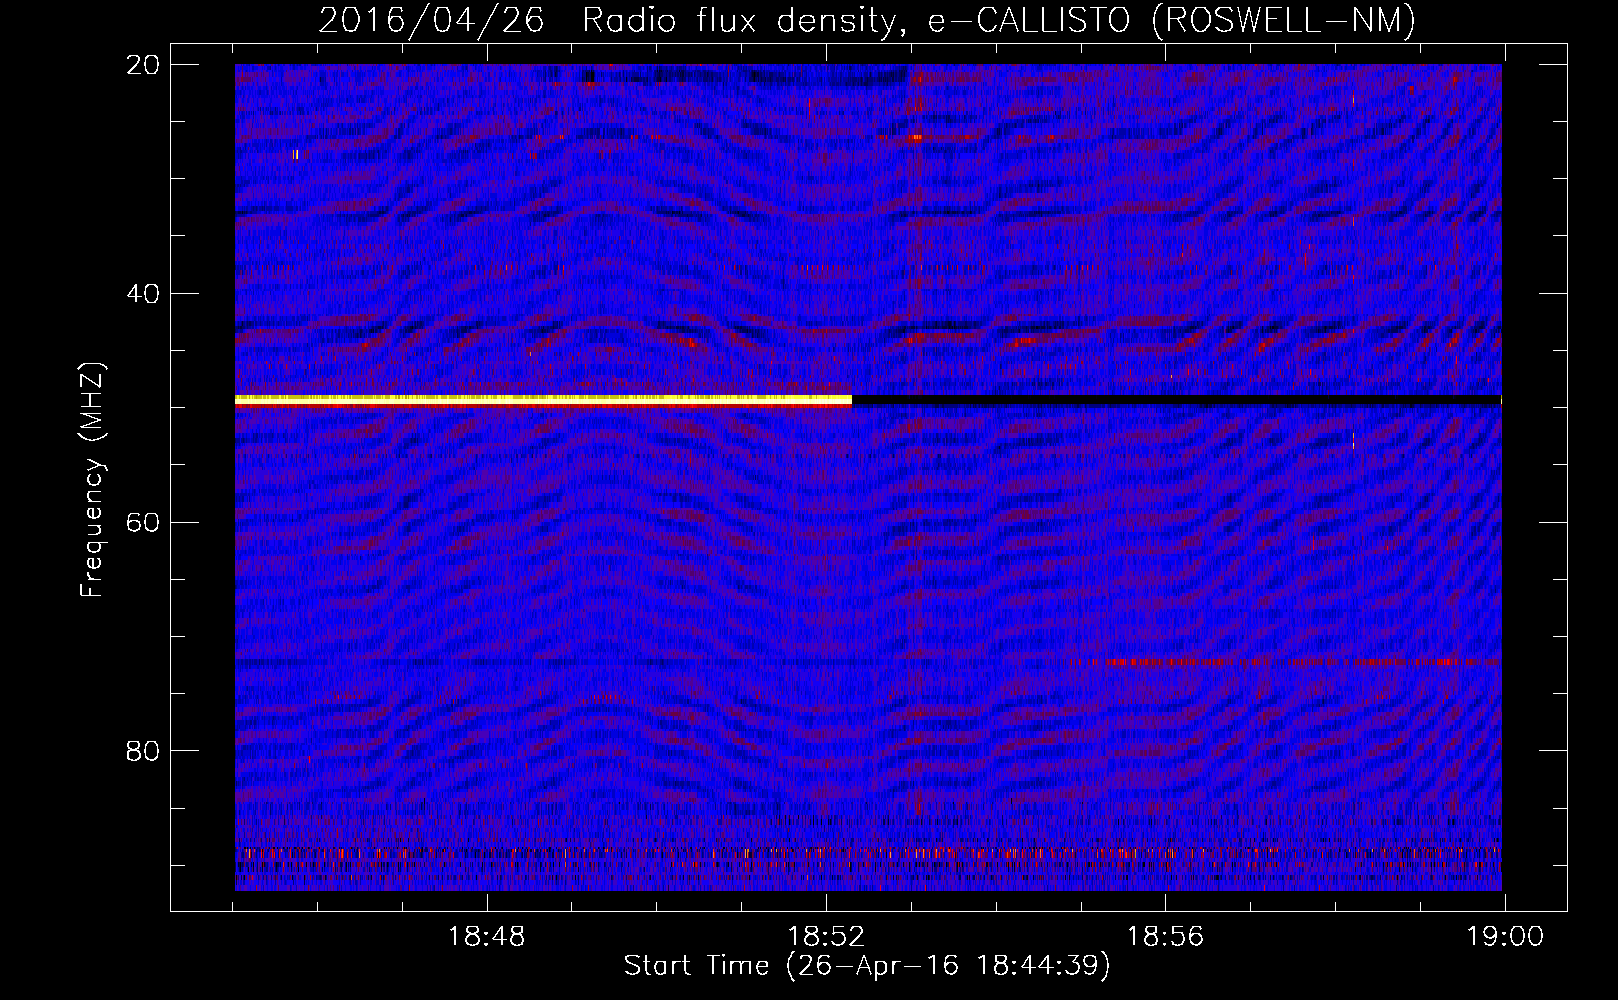Click the 80 MHz frequency tick label
Screen dimensions: 1618x1000
pyautogui.click(x=143, y=751)
